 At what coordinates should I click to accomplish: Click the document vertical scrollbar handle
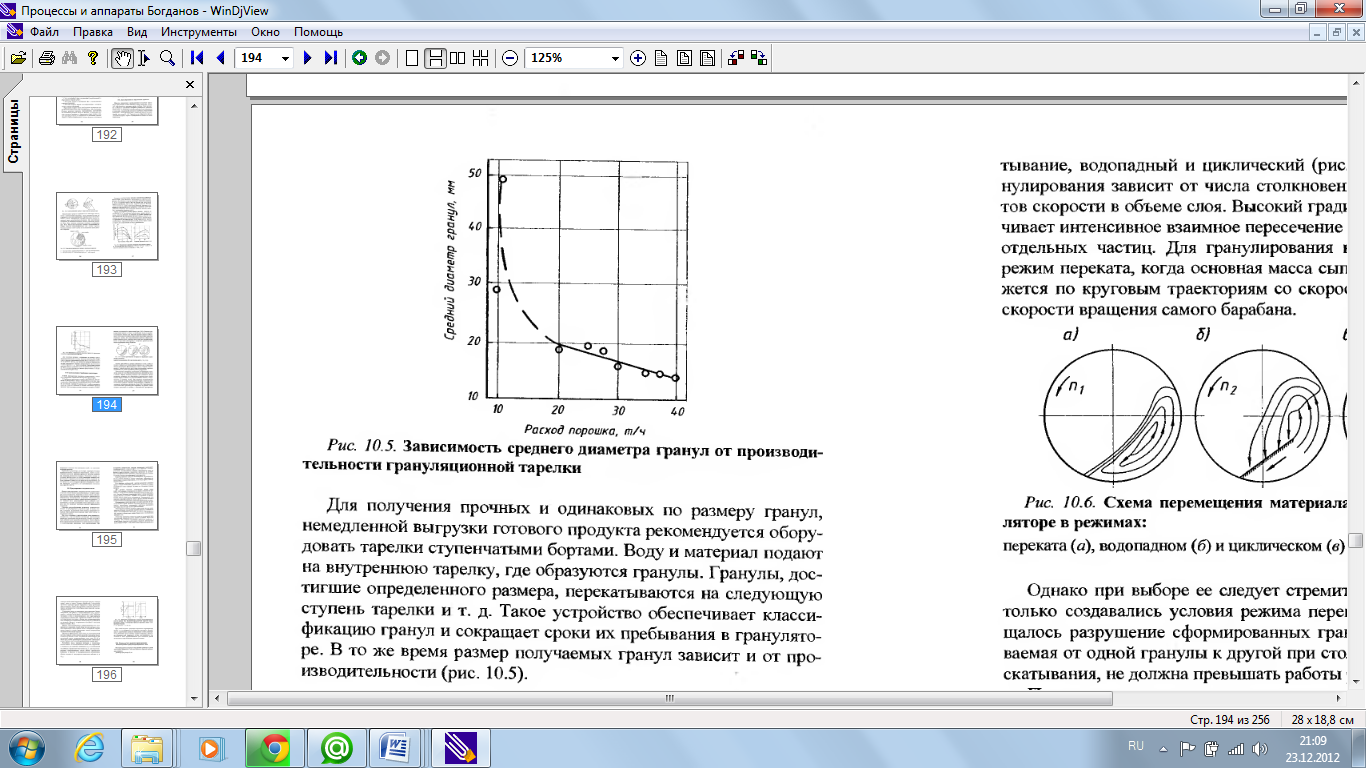[x=1356, y=540]
